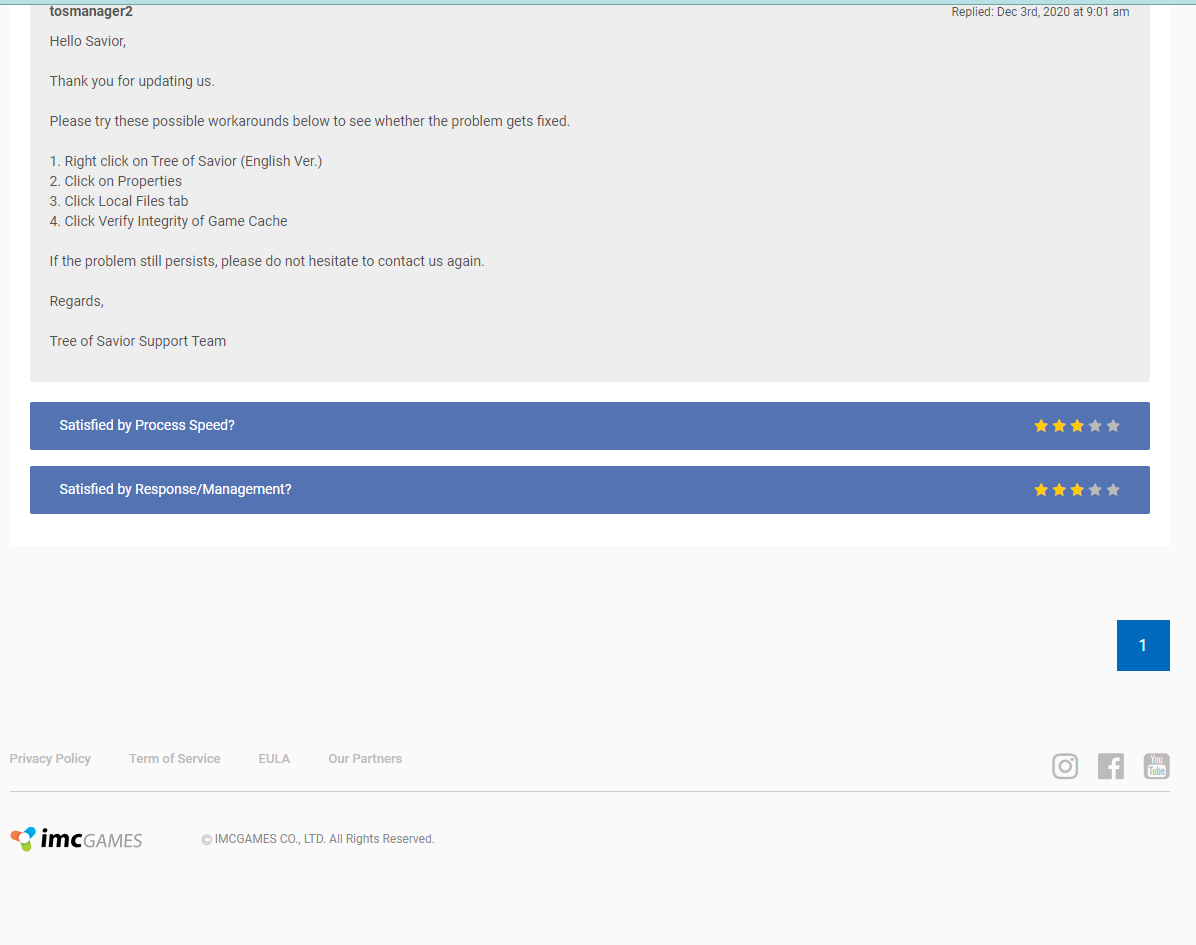
Task: View the EULA page
Action: (x=274, y=759)
